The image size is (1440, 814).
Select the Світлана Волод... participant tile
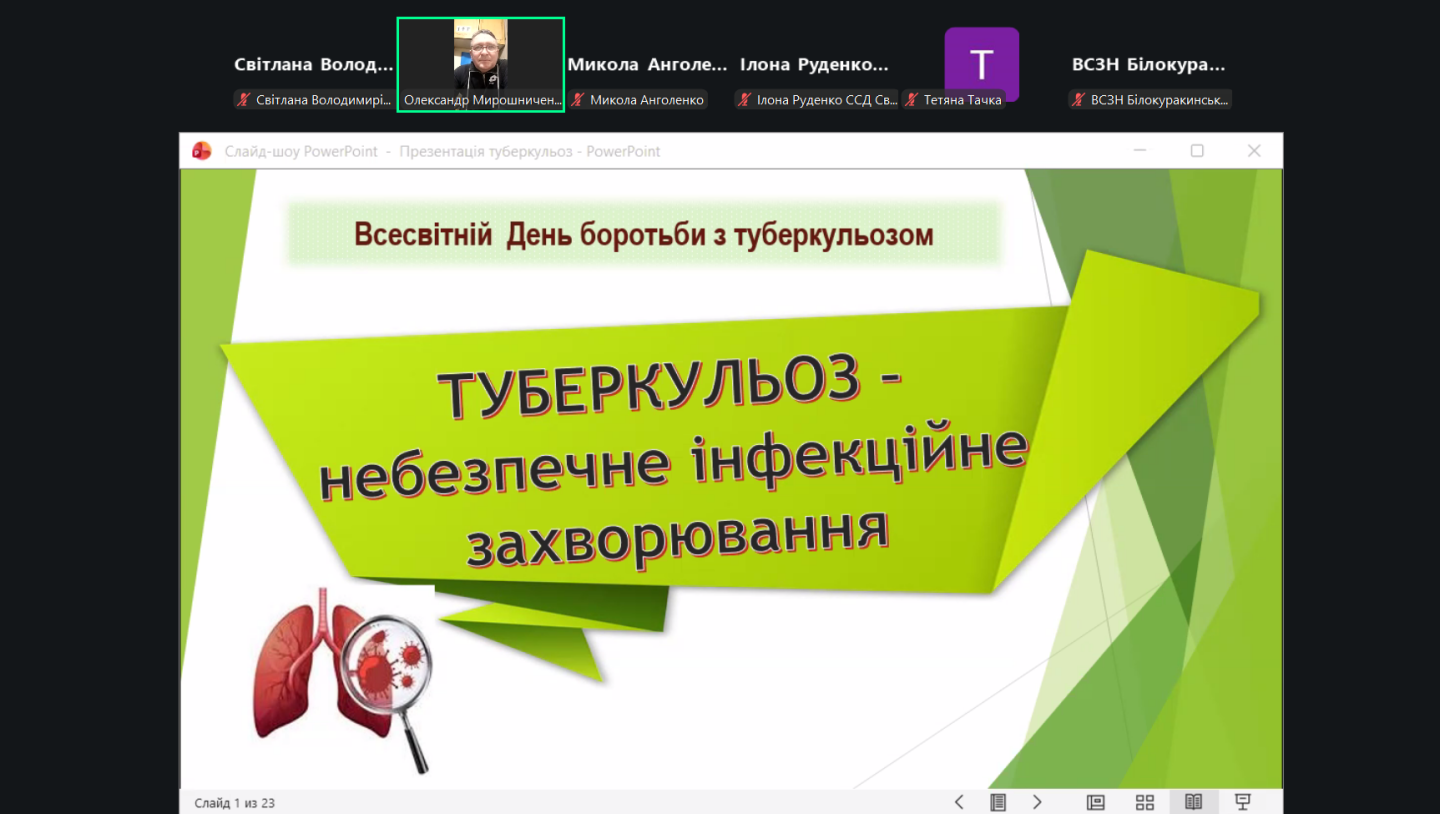pos(314,65)
